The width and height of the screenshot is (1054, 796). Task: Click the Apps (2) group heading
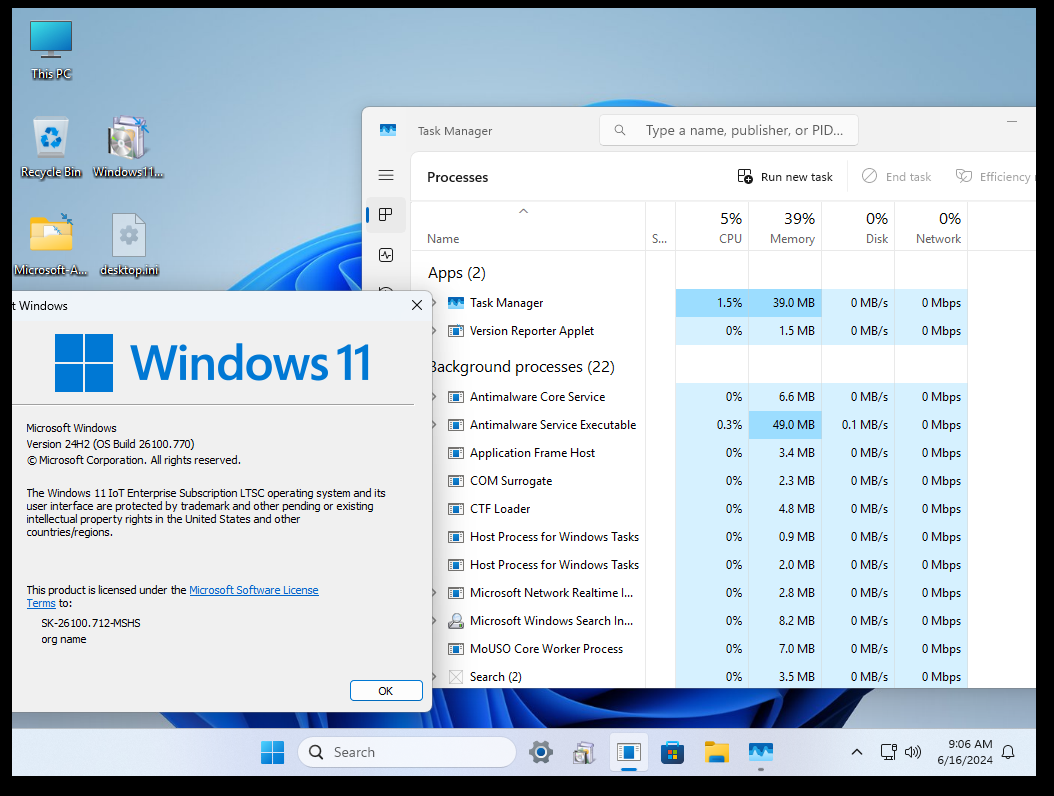click(x=456, y=273)
